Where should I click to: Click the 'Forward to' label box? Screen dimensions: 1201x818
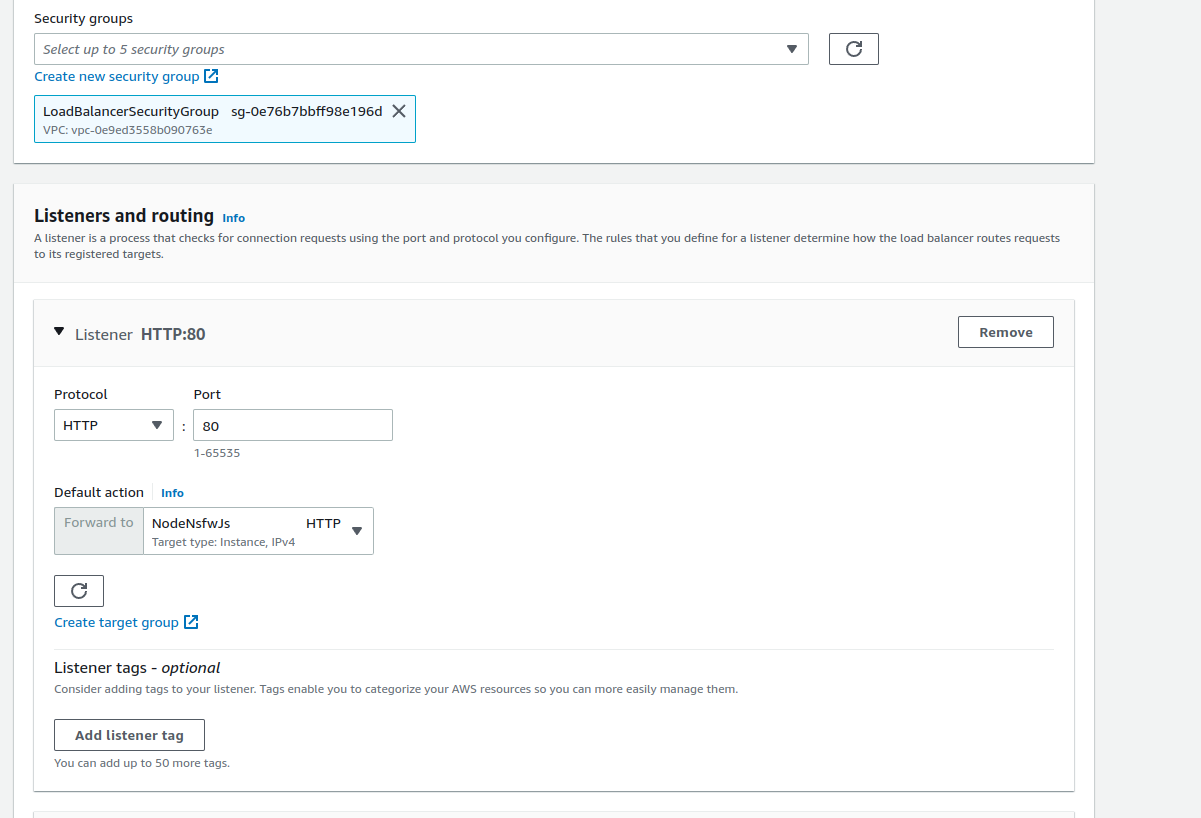(99, 531)
